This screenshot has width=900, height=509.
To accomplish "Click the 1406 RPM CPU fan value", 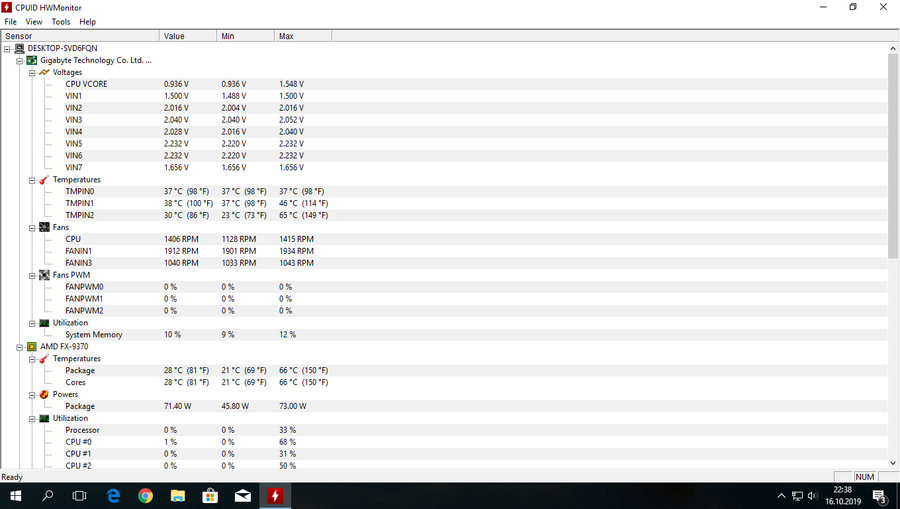I will 181,239.
